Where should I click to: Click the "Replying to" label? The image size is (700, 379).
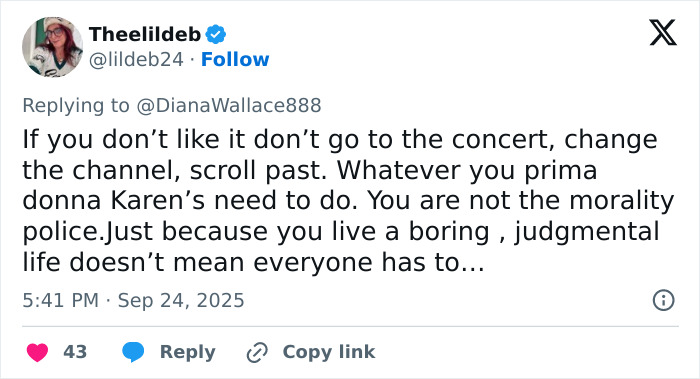tap(76, 105)
